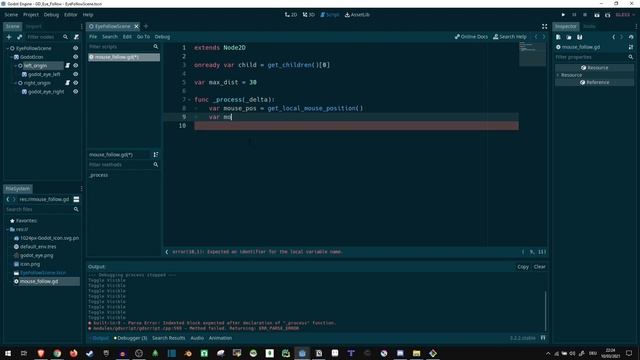640x360 pixels.
Task: Close the EyeFollowScene tab
Action: tap(136, 27)
